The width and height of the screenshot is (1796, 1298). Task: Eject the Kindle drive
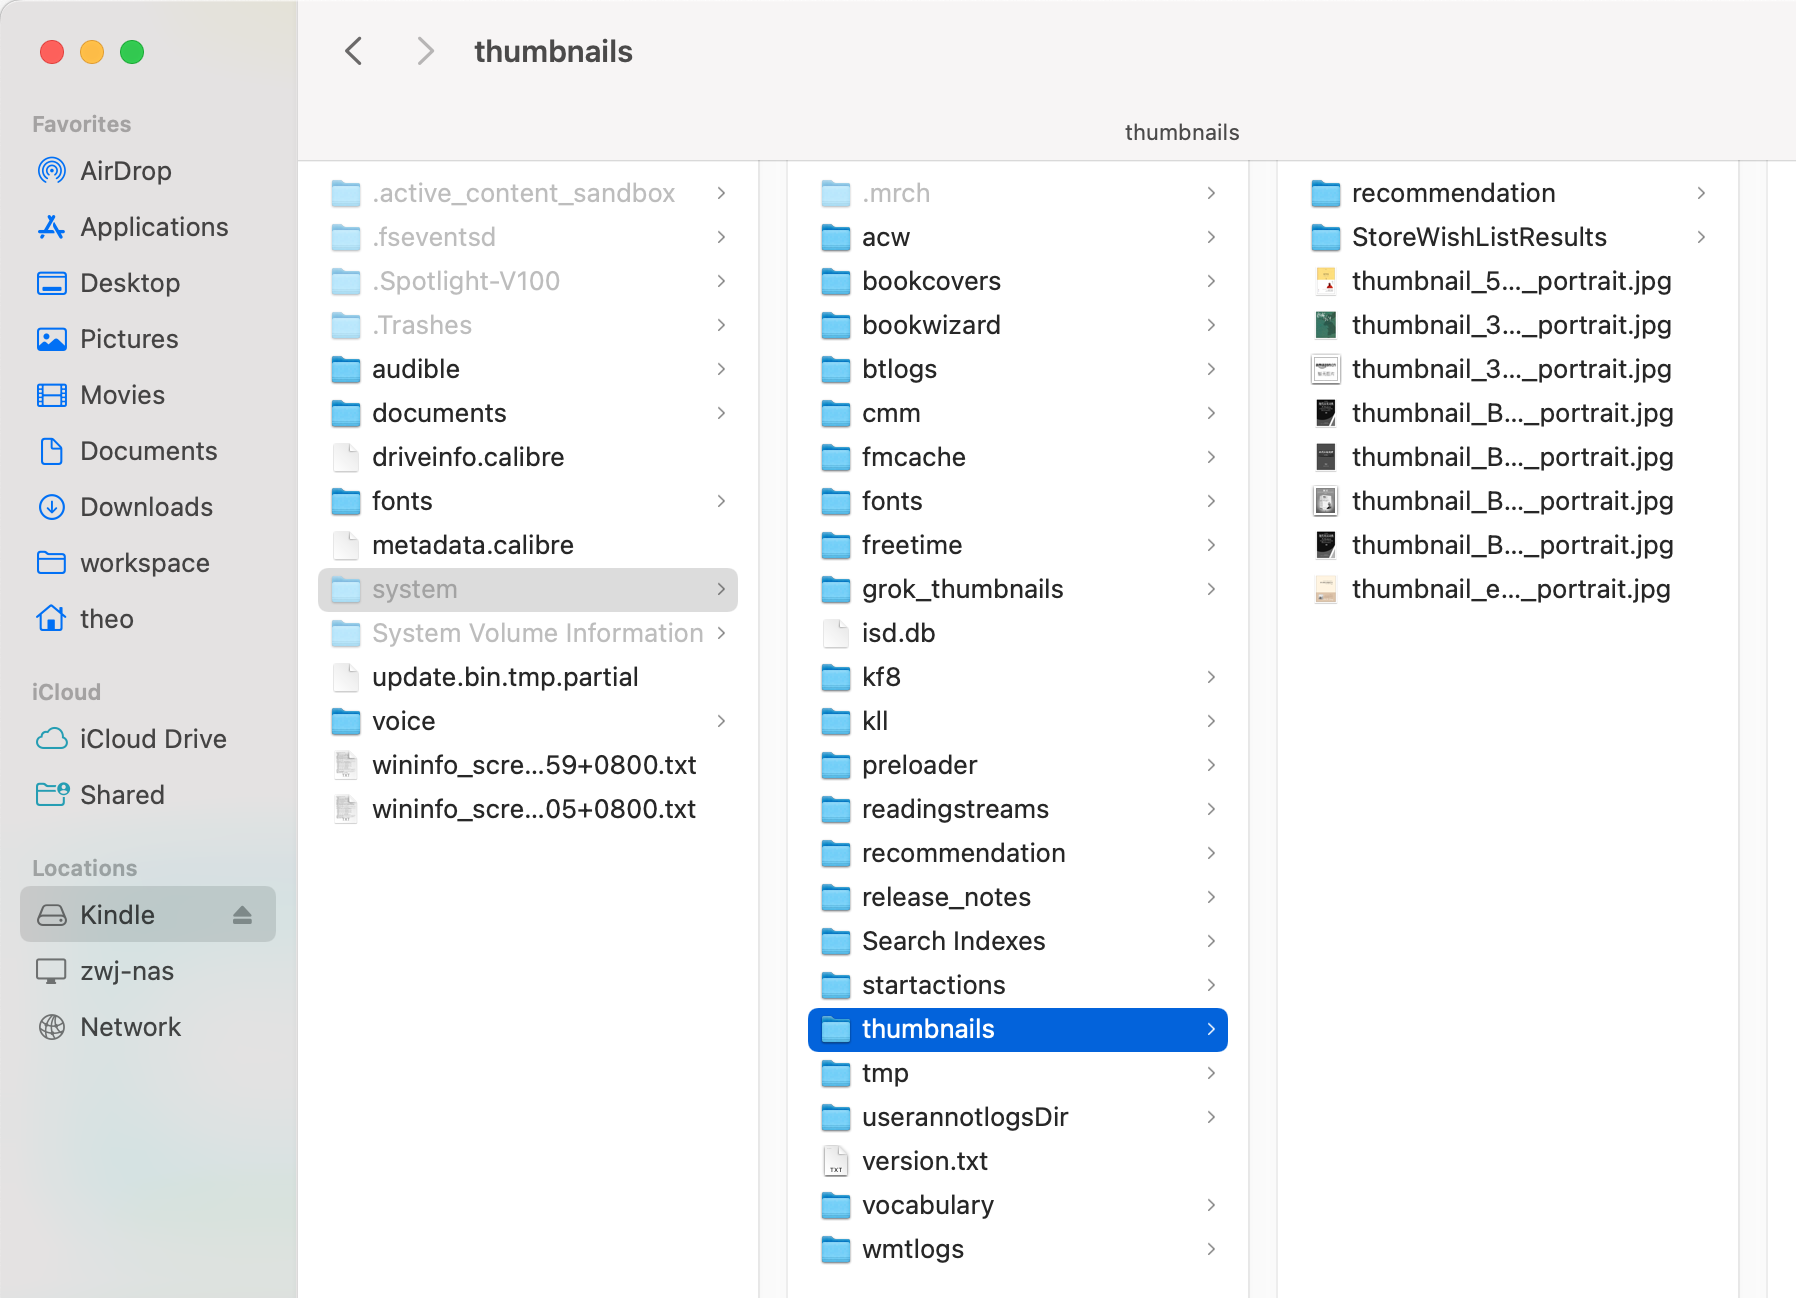[242, 915]
